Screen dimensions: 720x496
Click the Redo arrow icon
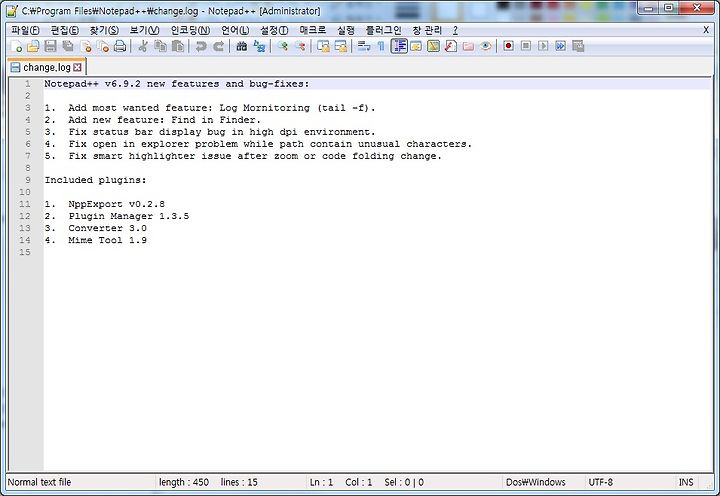[219, 46]
